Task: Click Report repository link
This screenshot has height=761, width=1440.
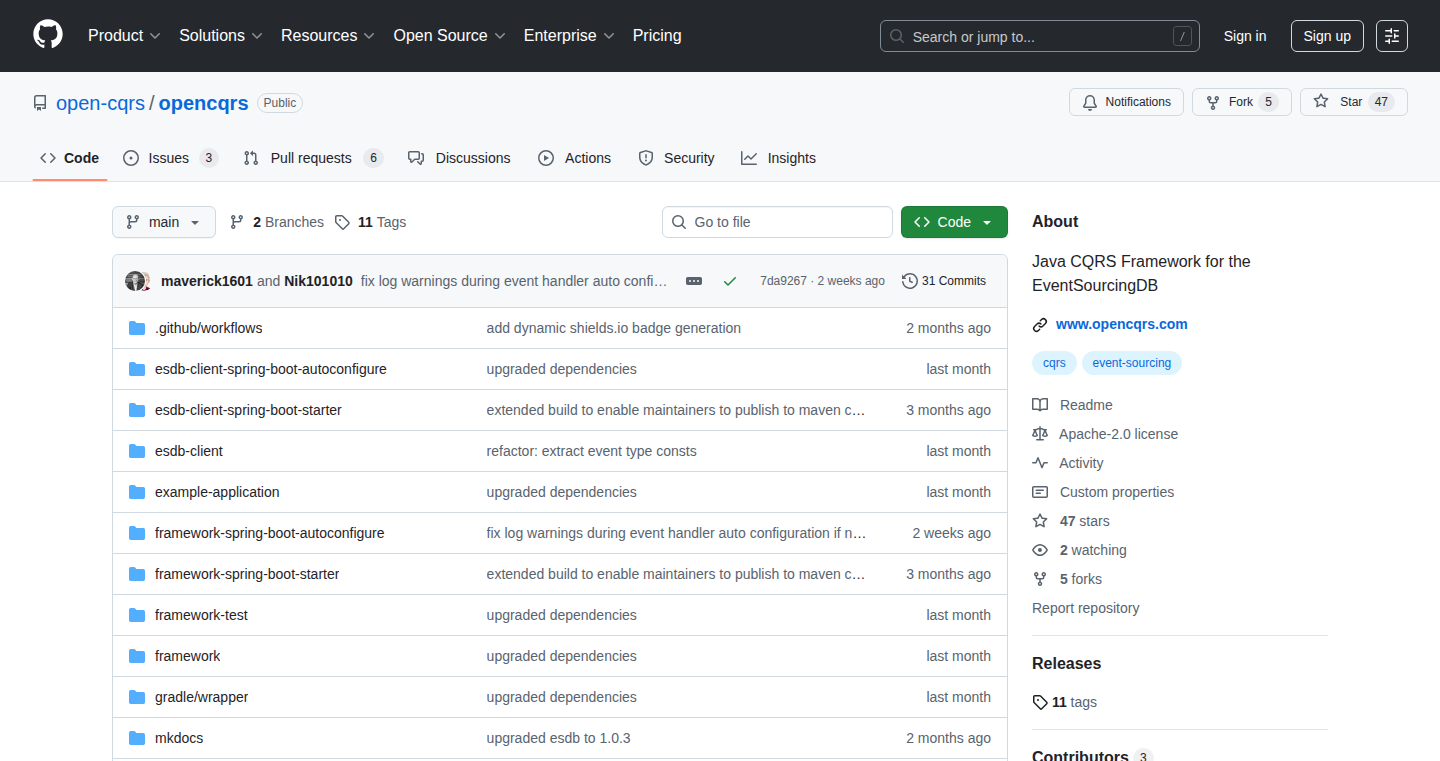Action: click(1085, 608)
